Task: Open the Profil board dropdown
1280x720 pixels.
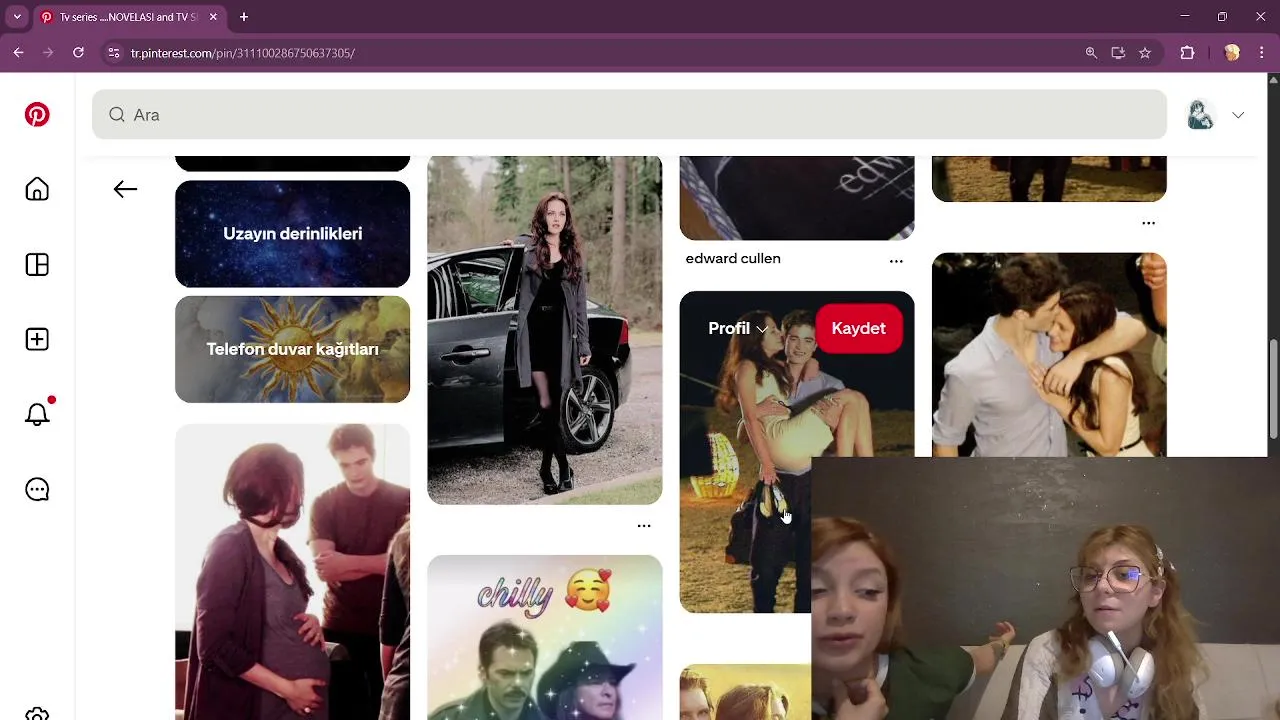Action: 738,328
